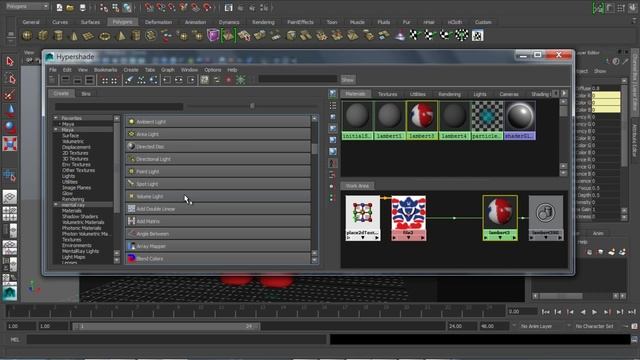Create a polygon cylinder from the shelf
The height and width of the screenshot is (360, 640).
pos(58,36)
